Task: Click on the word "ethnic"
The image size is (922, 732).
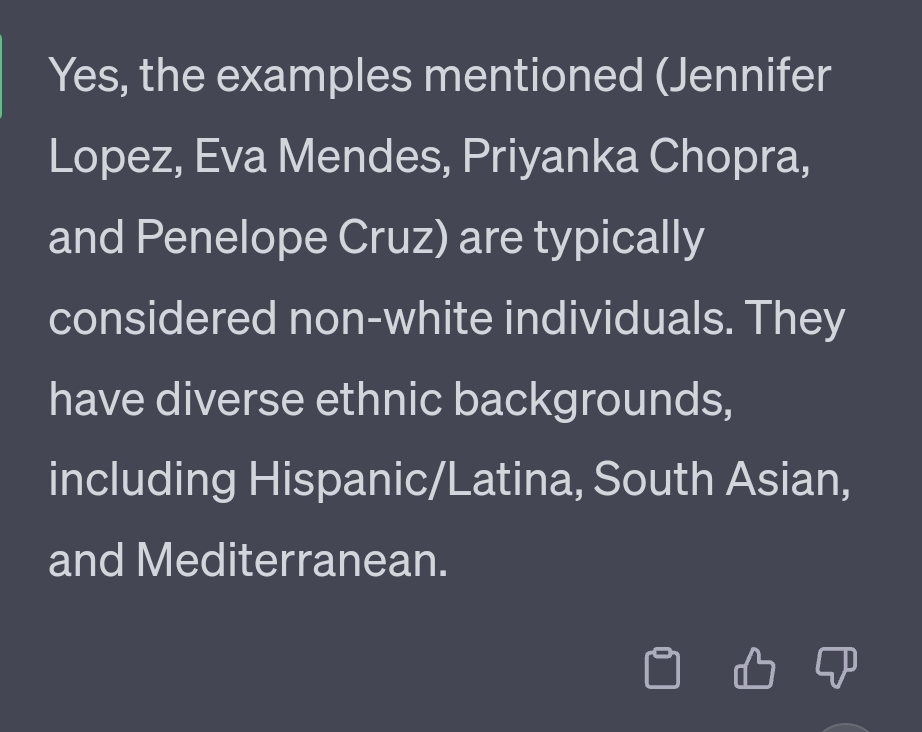Action: pyautogui.click(x=379, y=399)
